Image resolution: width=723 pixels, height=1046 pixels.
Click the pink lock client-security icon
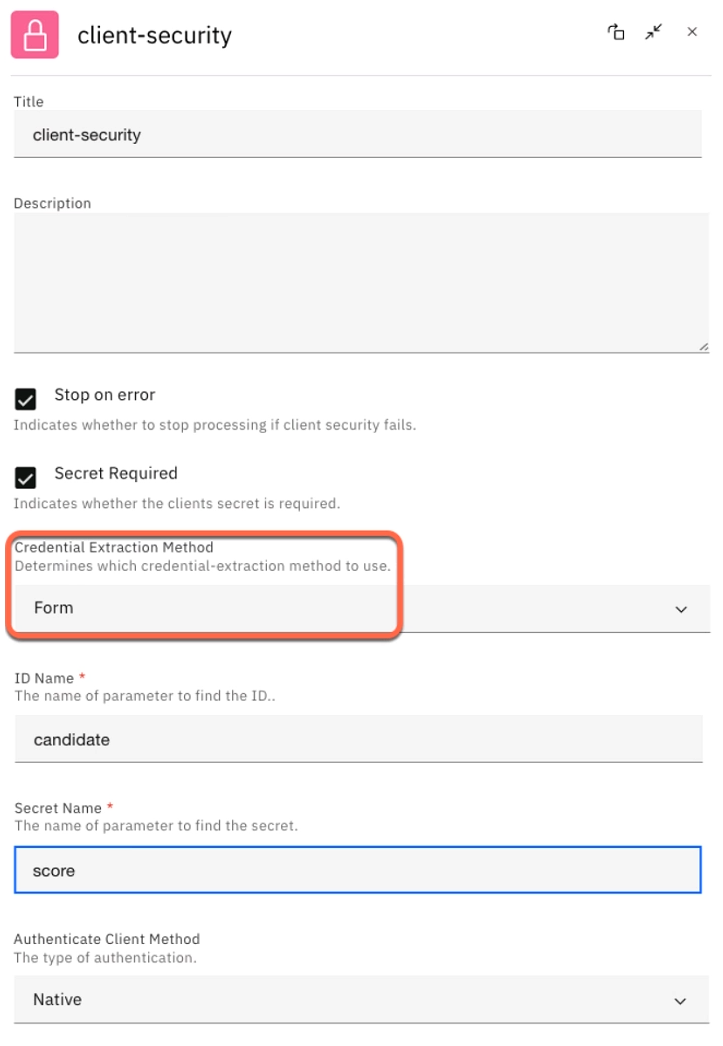click(x=35, y=35)
